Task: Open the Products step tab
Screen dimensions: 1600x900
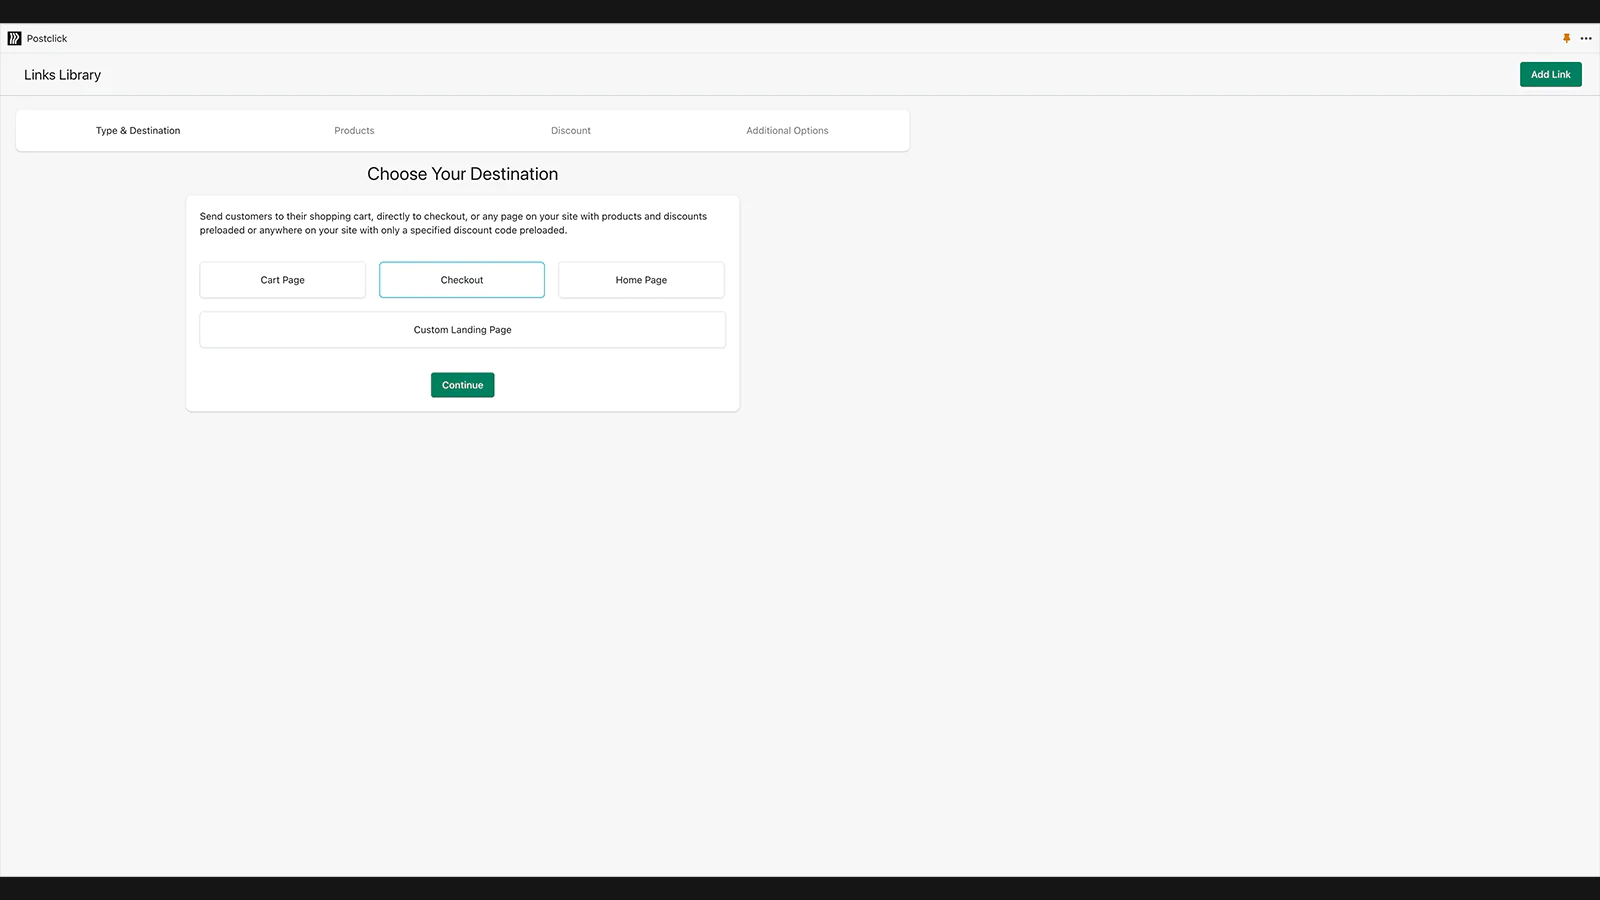Action: click(x=354, y=131)
